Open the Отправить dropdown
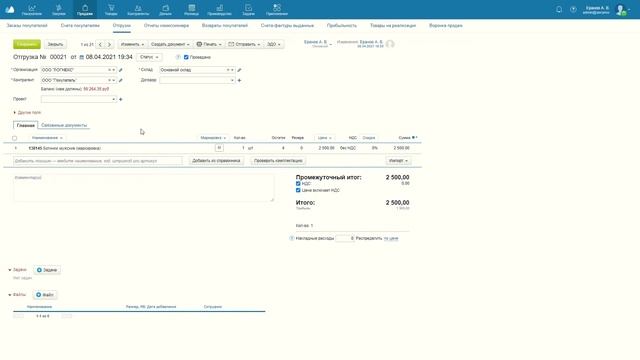This screenshot has height=360, width=640. pos(244,44)
